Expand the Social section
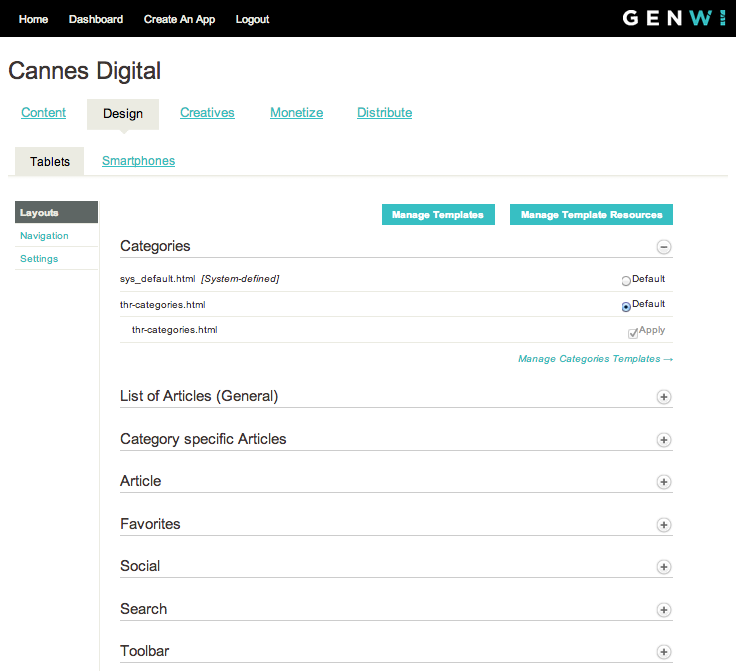Screen dimensions: 736x671 point(663,567)
